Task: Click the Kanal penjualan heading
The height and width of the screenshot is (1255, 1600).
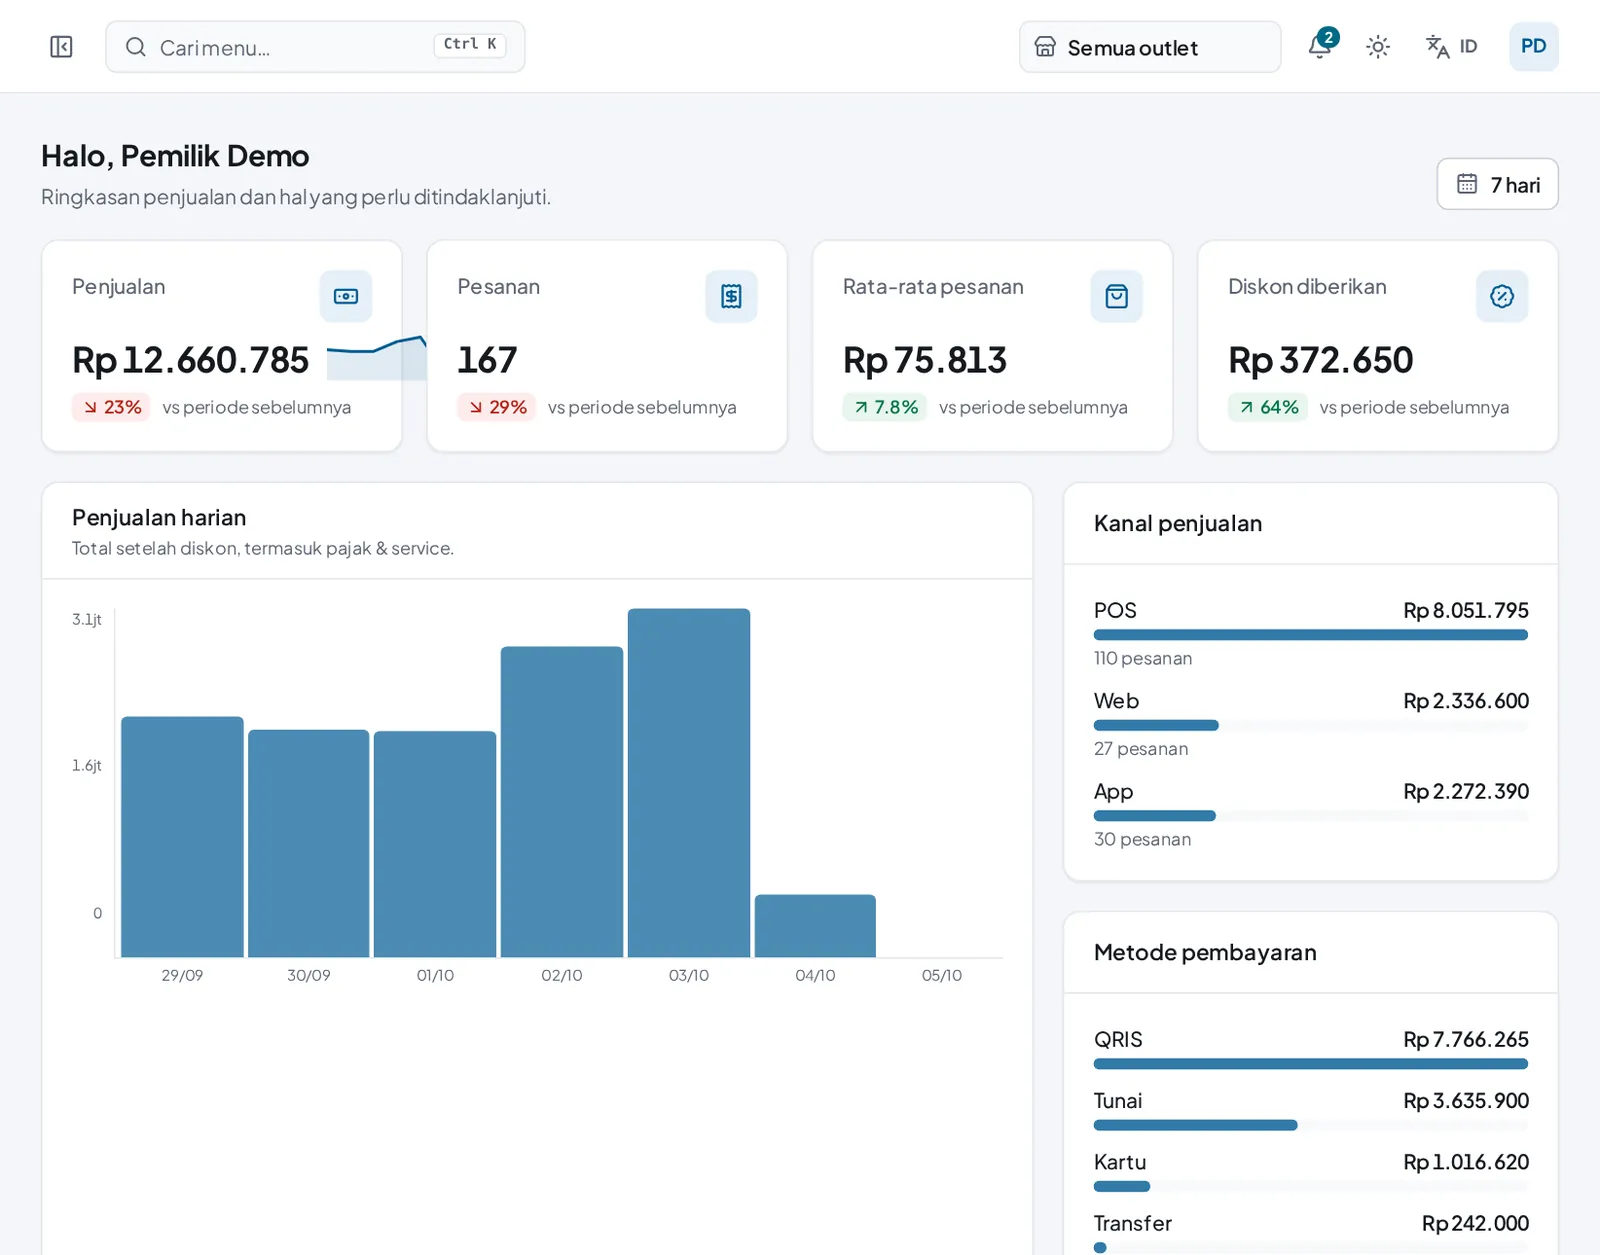Action: pyautogui.click(x=1178, y=523)
